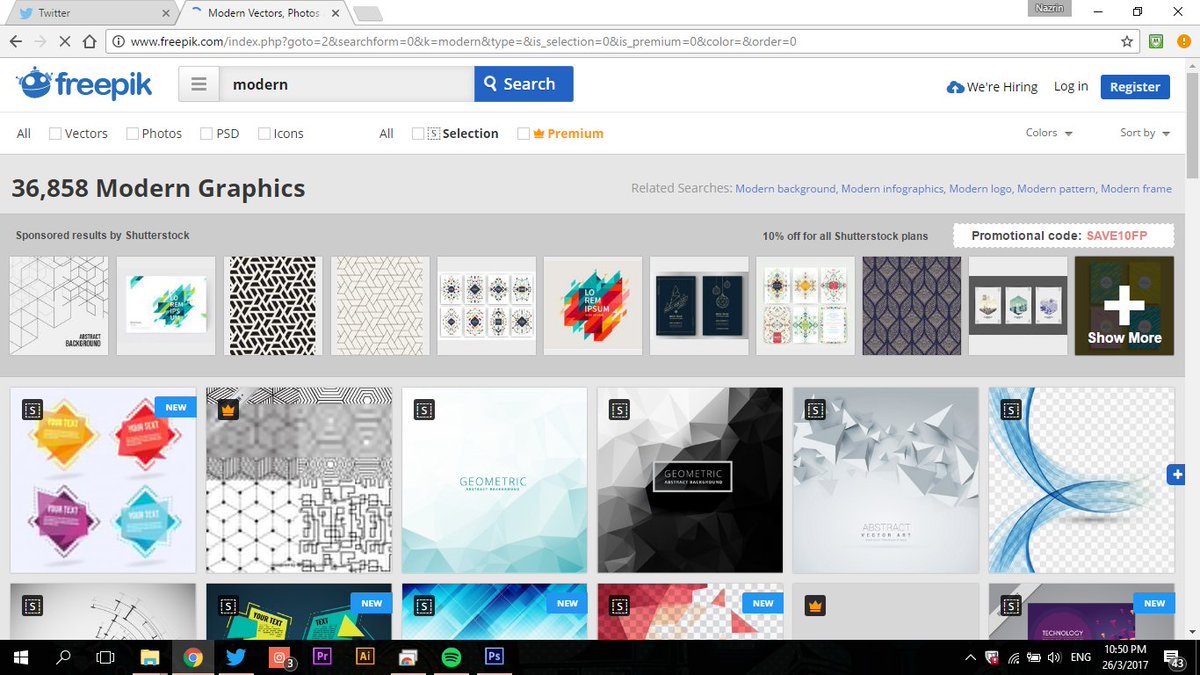Click the Selection badge on blue wave image

point(1011,410)
